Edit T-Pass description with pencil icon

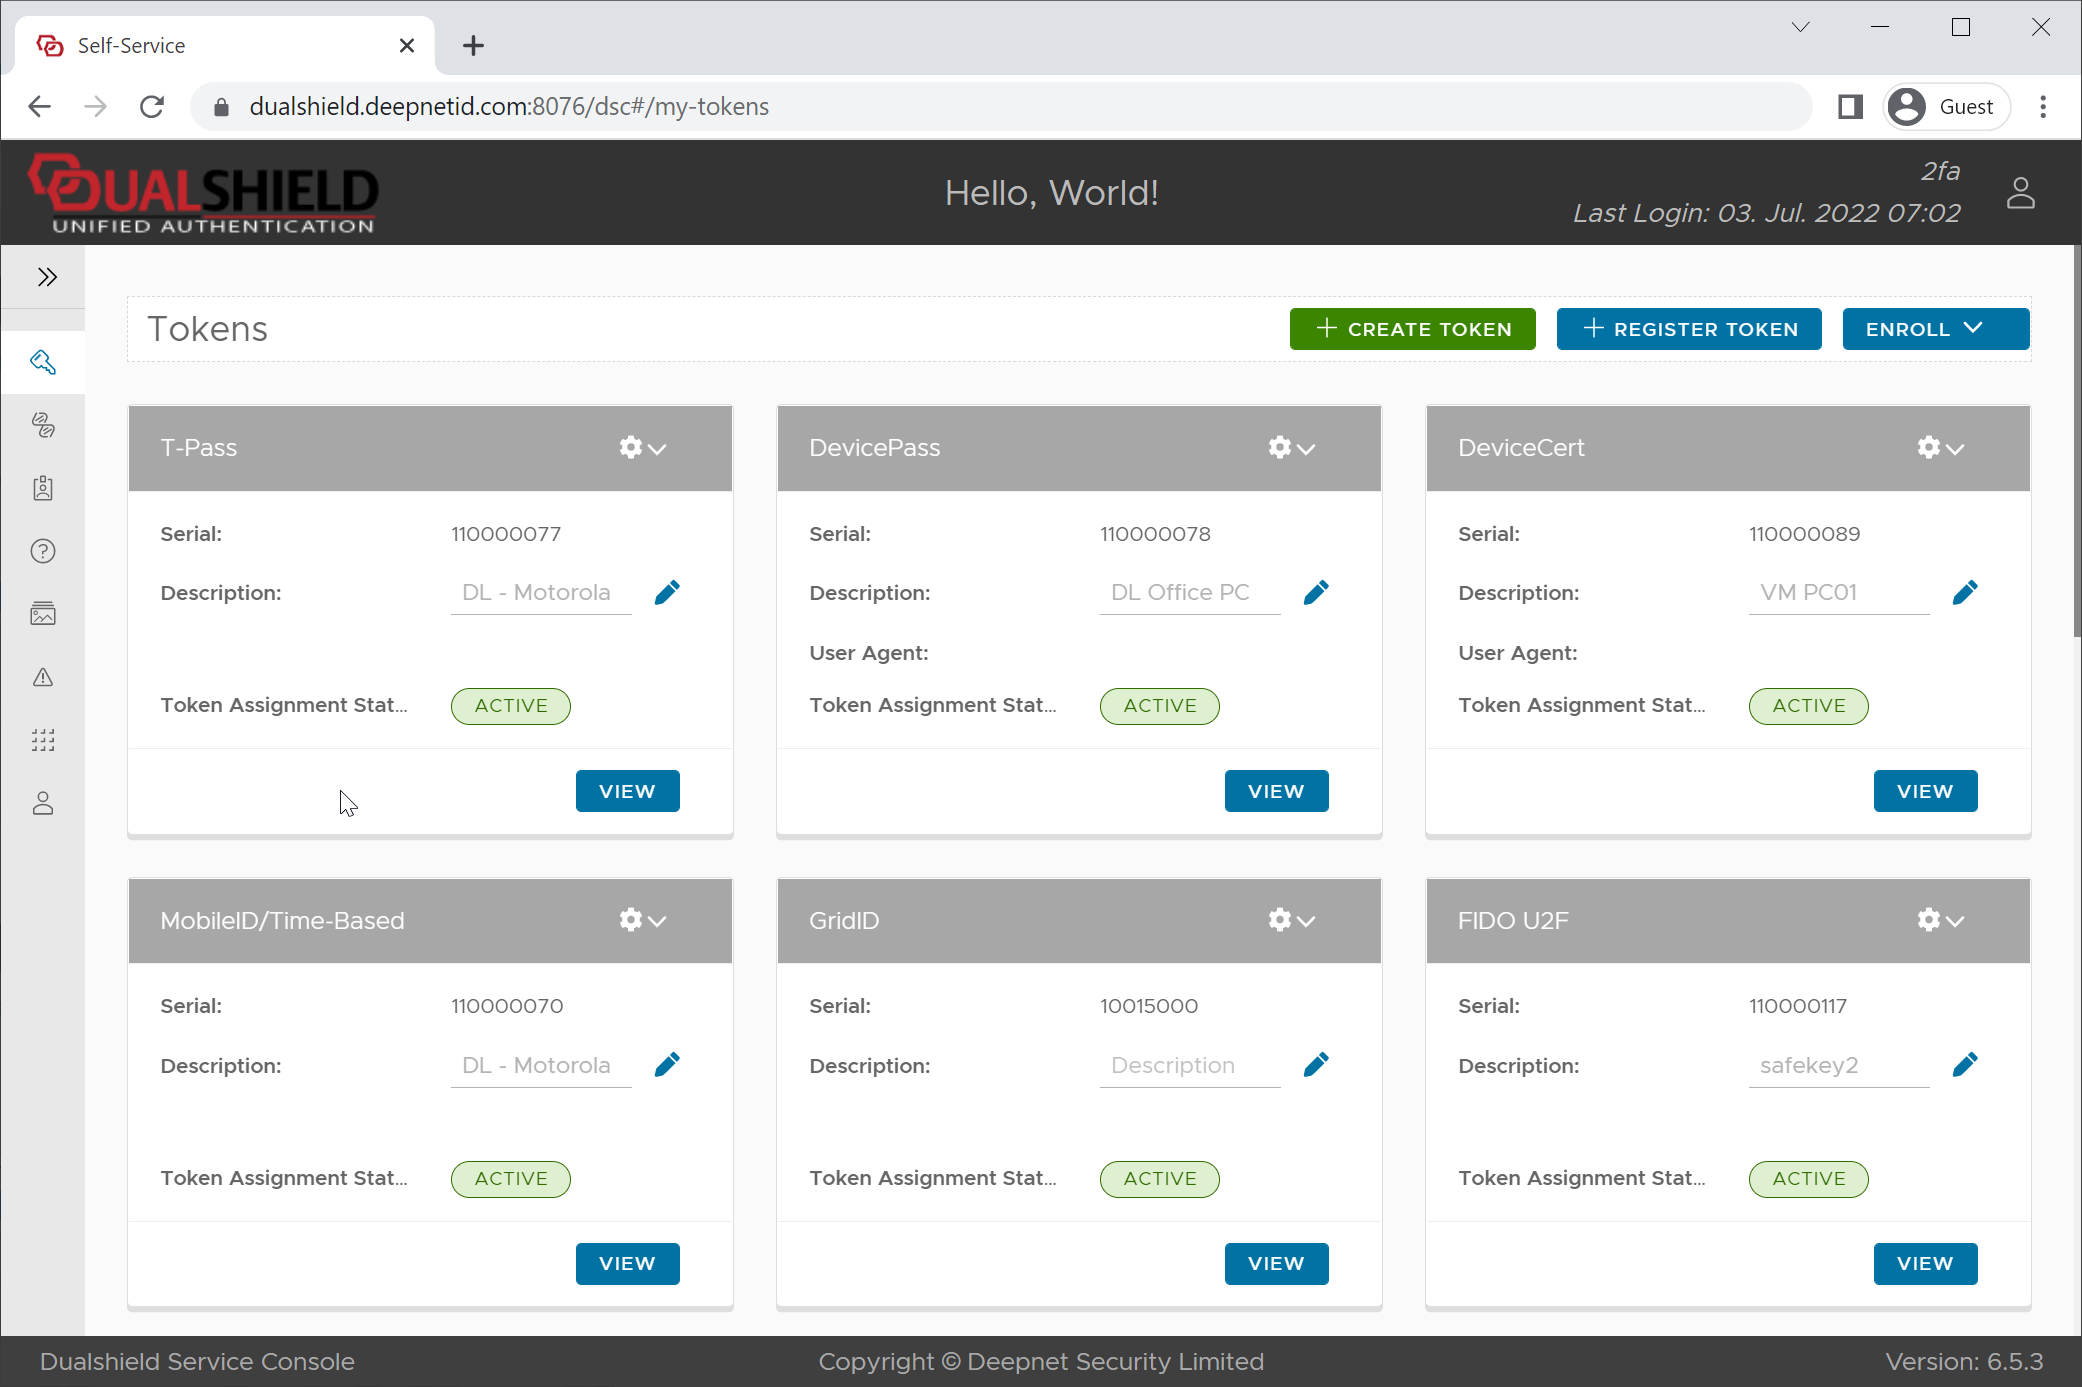[667, 593]
